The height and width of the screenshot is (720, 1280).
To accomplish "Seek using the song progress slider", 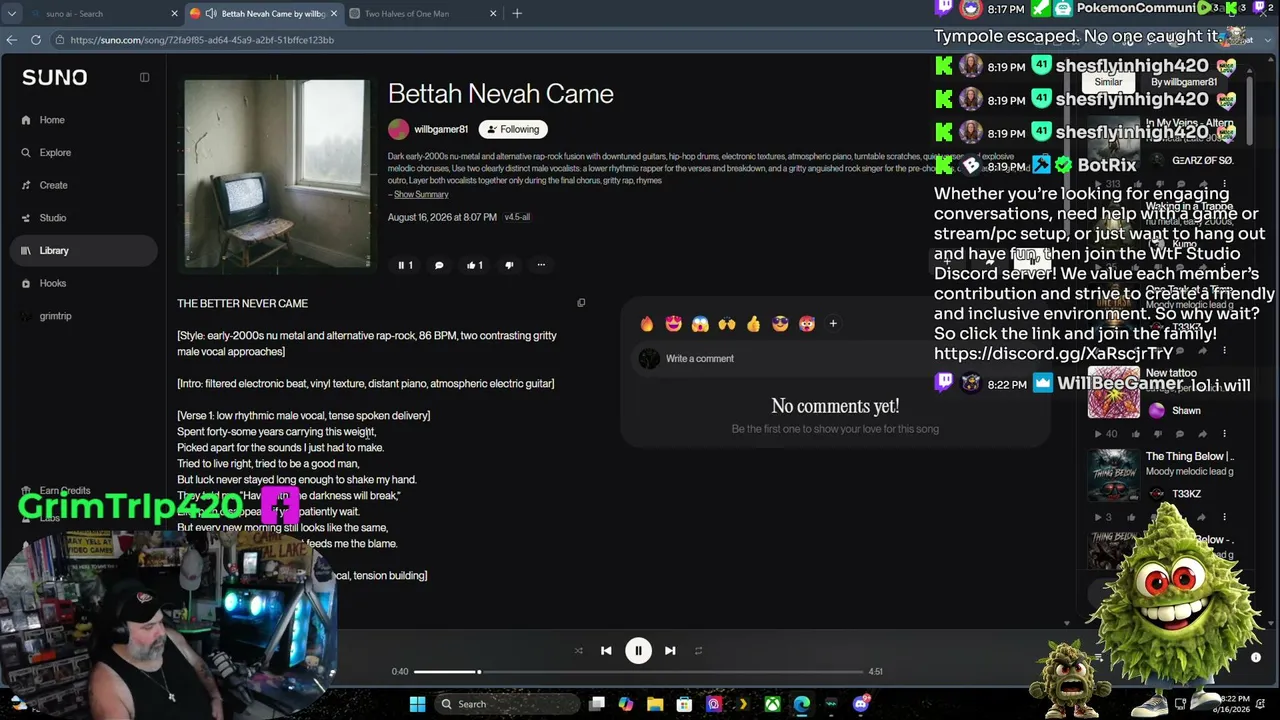I will (x=638, y=672).
